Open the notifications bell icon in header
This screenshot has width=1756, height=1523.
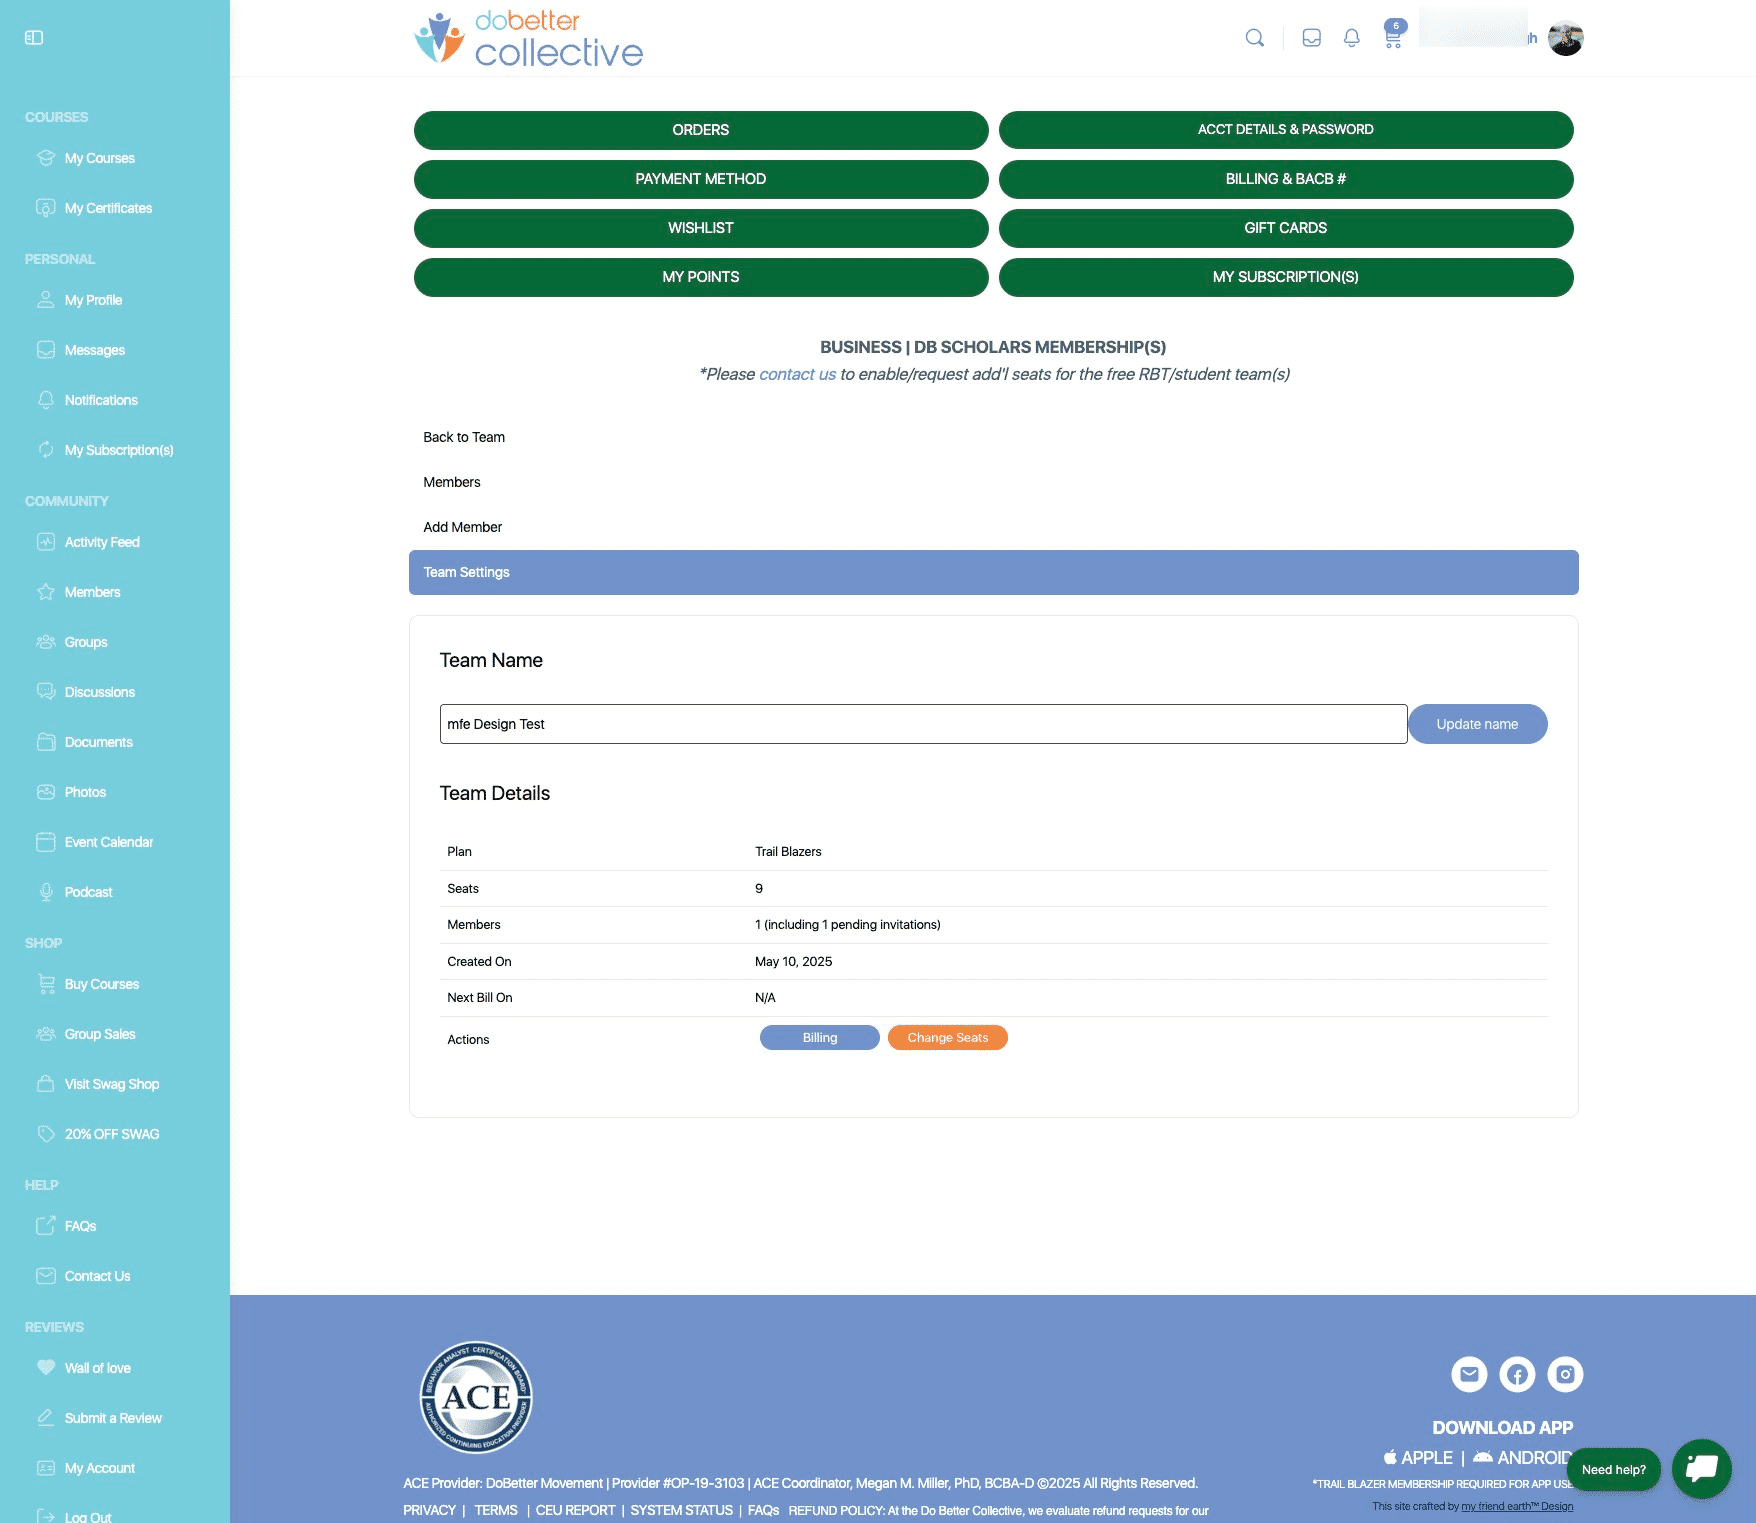[1351, 38]
